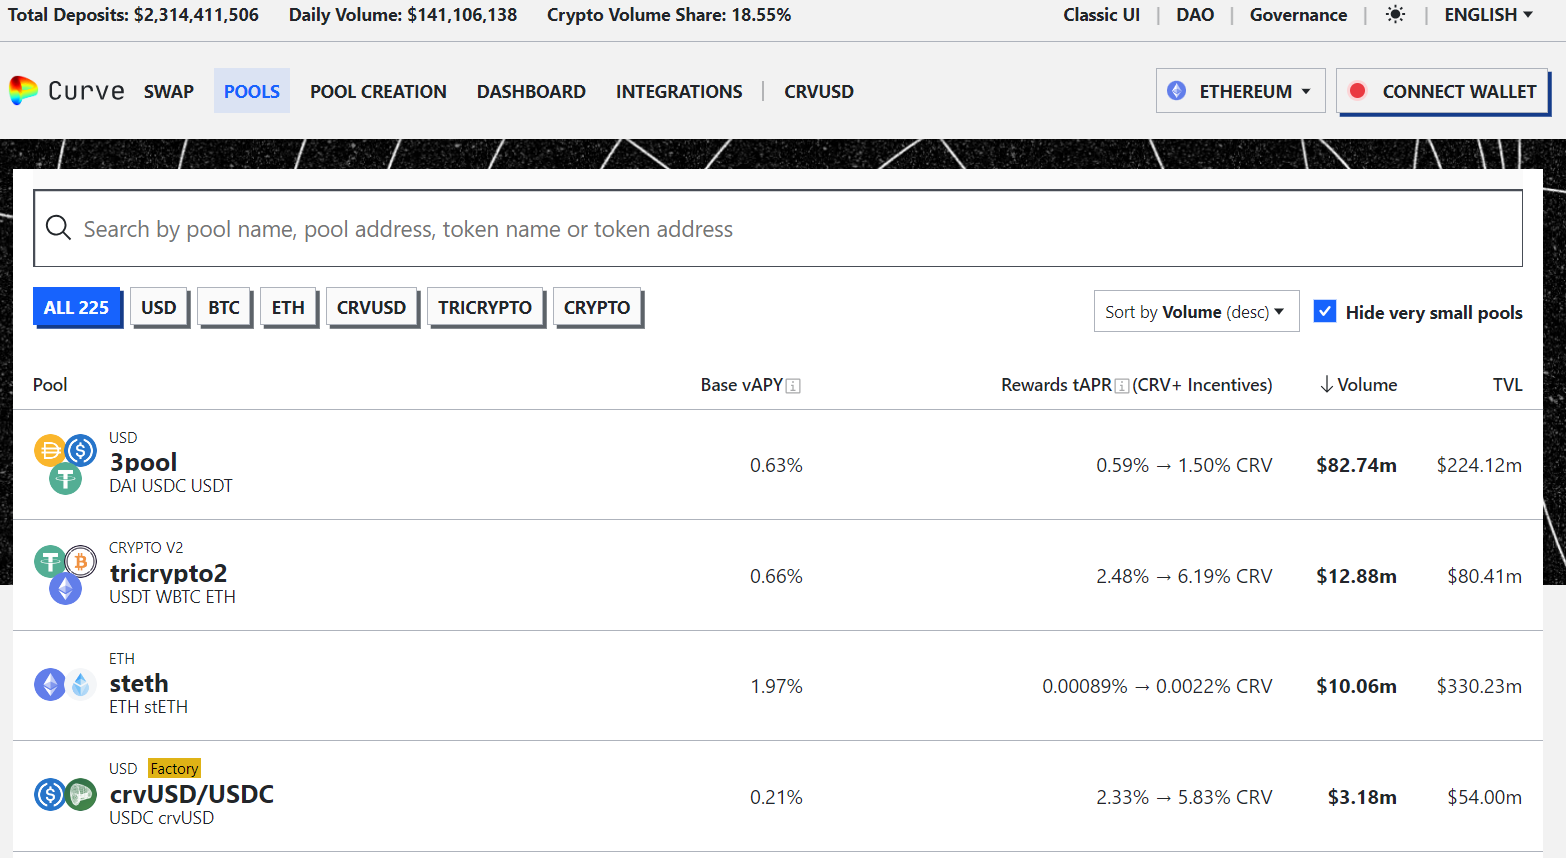
Task: Open the Base vAPY info icon
Action: [x=793, y=386]
